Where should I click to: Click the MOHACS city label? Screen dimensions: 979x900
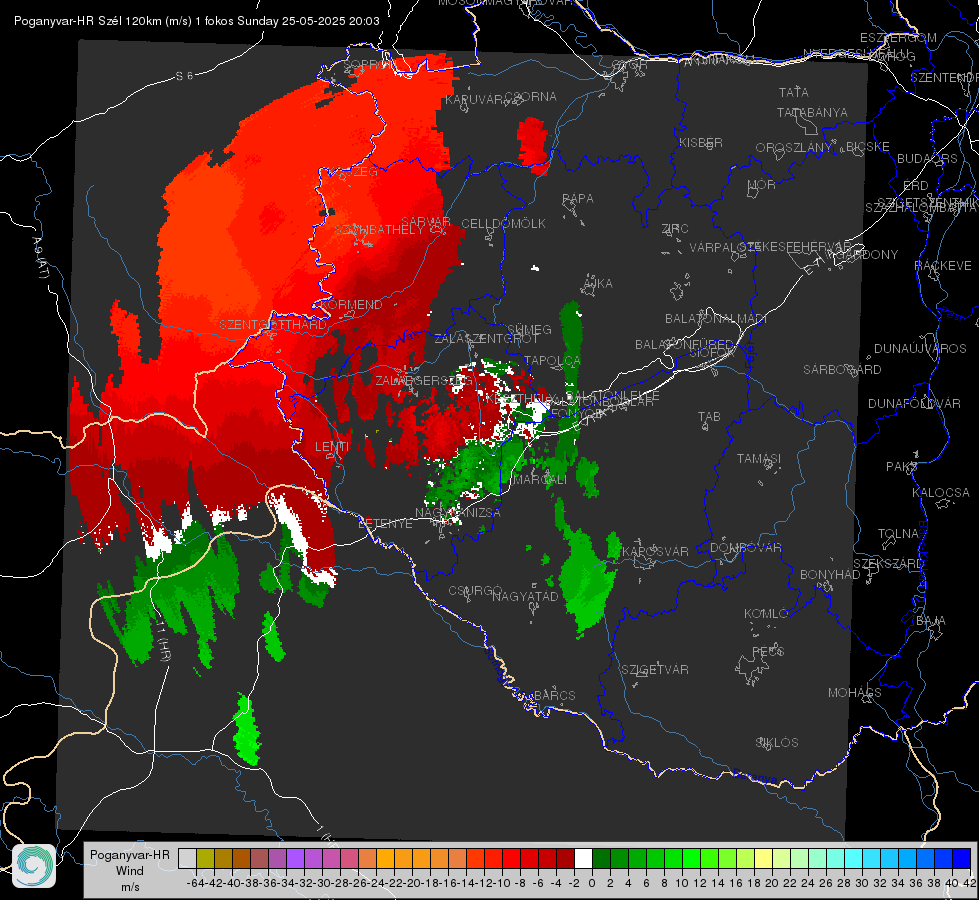tap(854, 693)
